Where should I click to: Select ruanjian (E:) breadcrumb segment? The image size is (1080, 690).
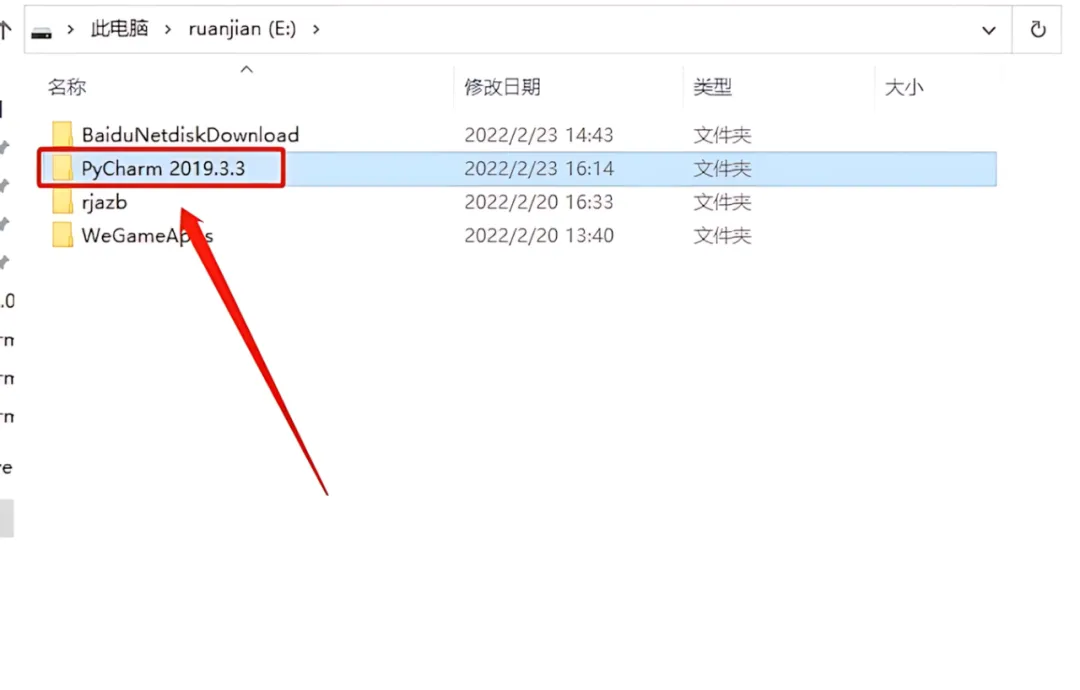(x=242, y=29)
